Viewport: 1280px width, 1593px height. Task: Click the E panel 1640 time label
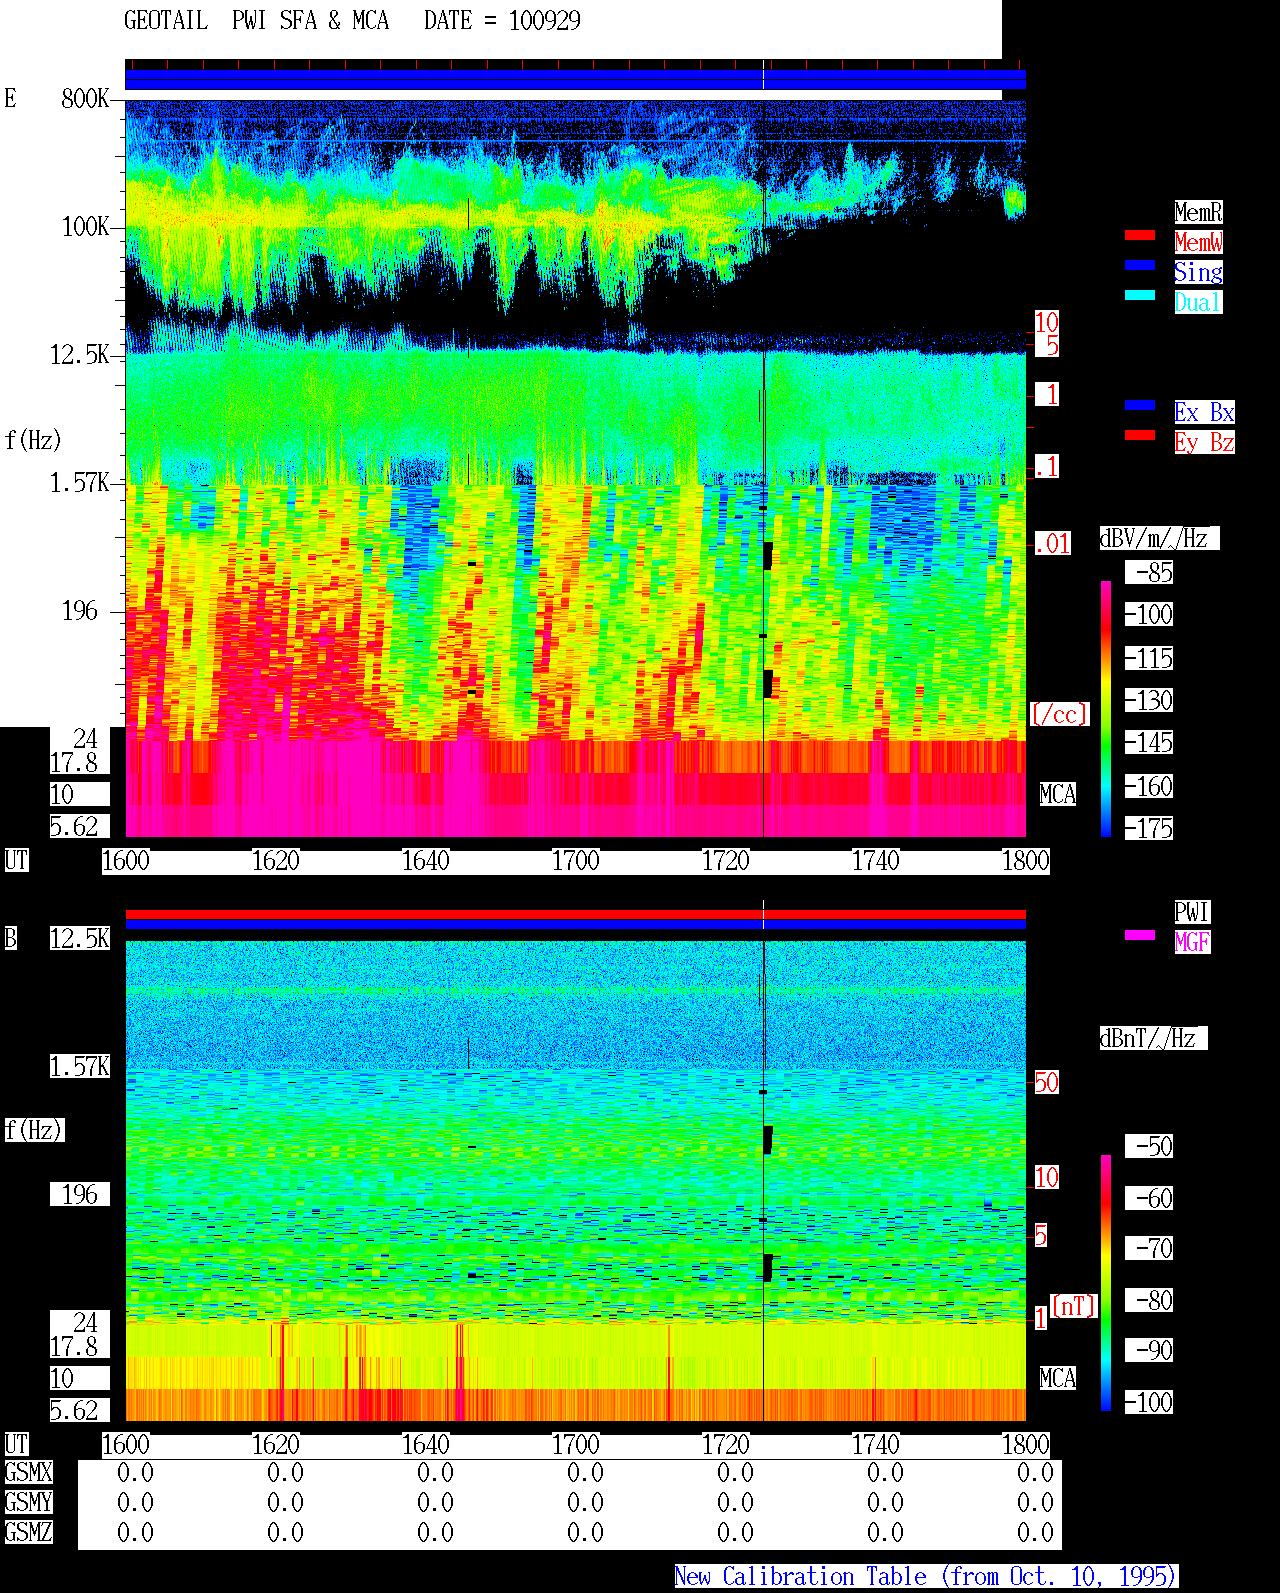(426, 860)
